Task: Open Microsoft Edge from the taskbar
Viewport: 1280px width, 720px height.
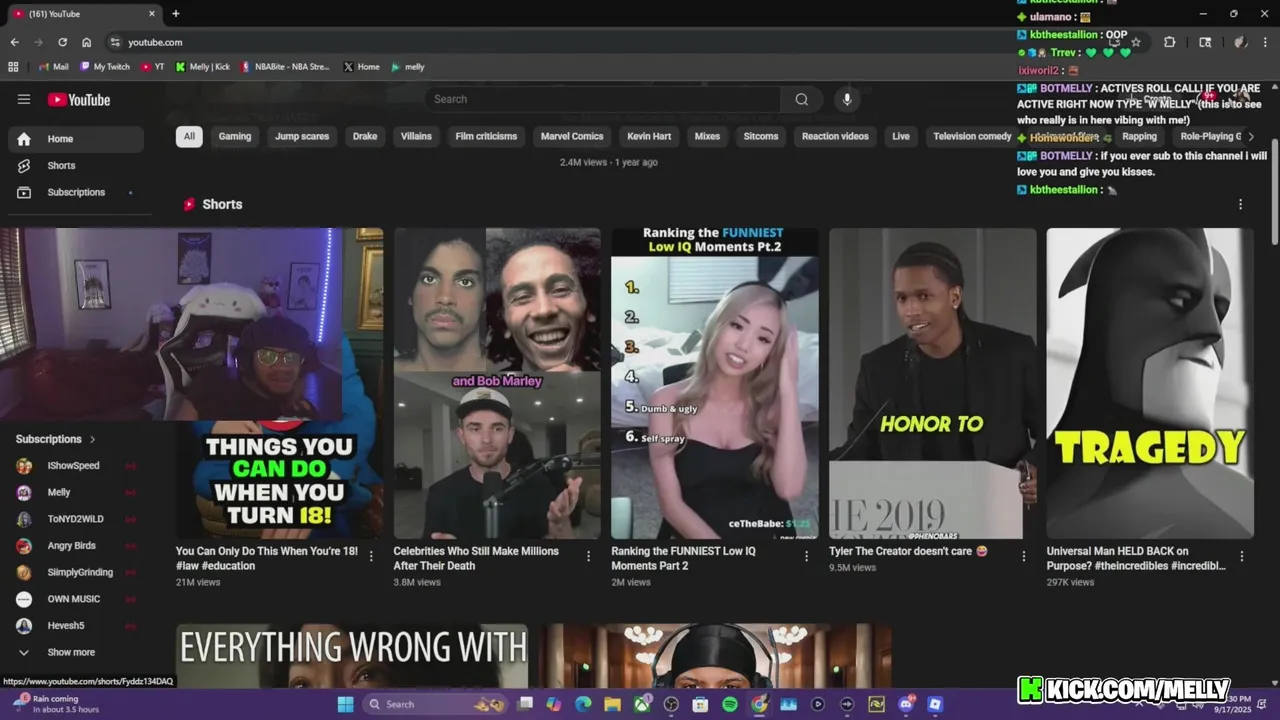Action: pos(583,704)
